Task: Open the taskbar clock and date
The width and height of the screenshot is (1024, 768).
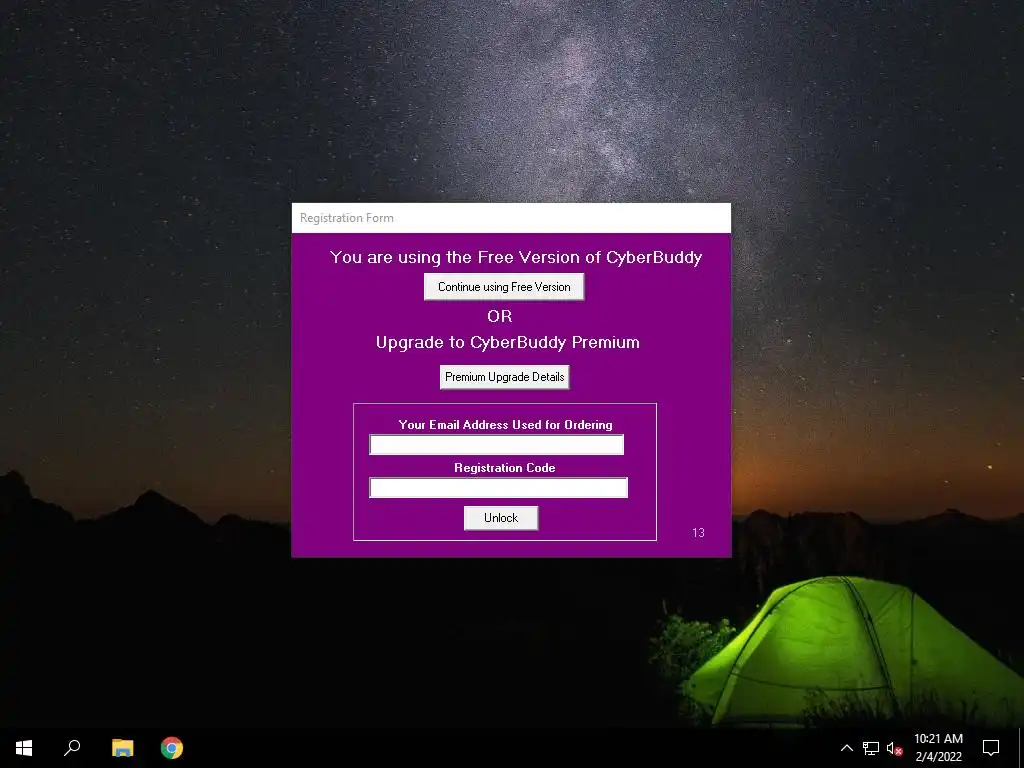Action: point(938,748)
